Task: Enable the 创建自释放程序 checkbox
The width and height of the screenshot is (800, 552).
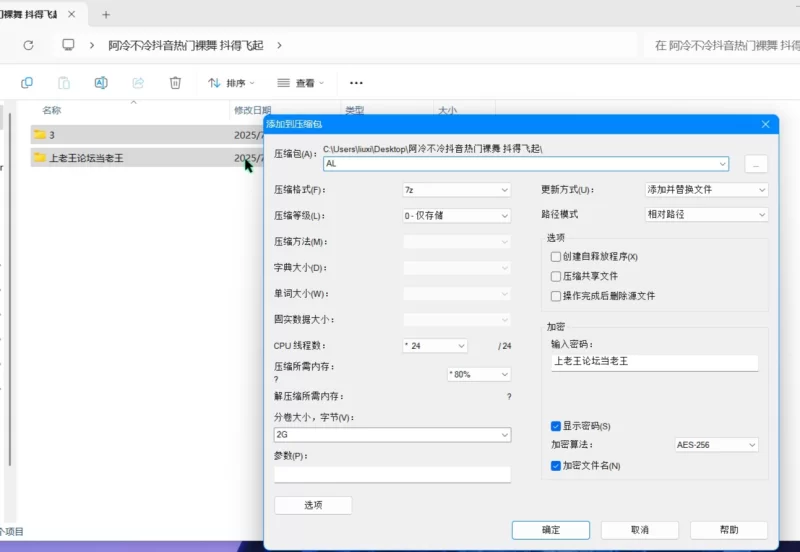Action: [x=556, y=257]
